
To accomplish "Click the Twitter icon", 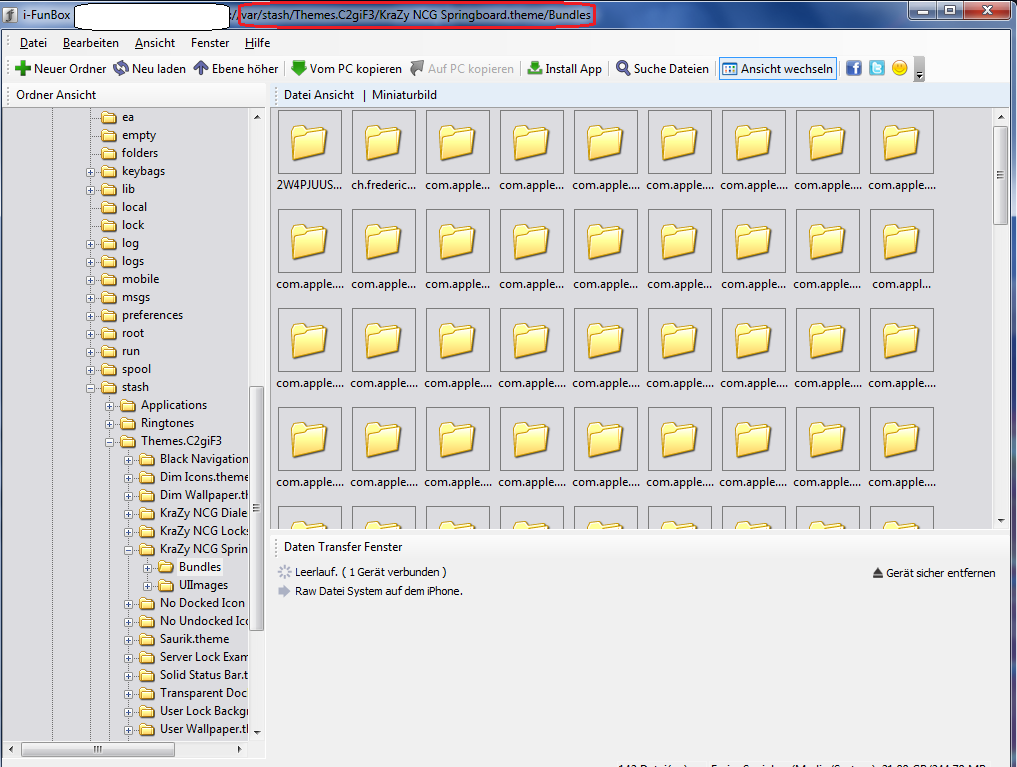I will coord(877,68).
